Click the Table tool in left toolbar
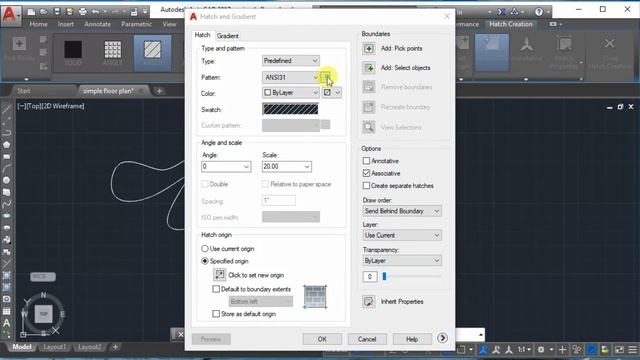The image size is (640, 360). pos(7,311)
